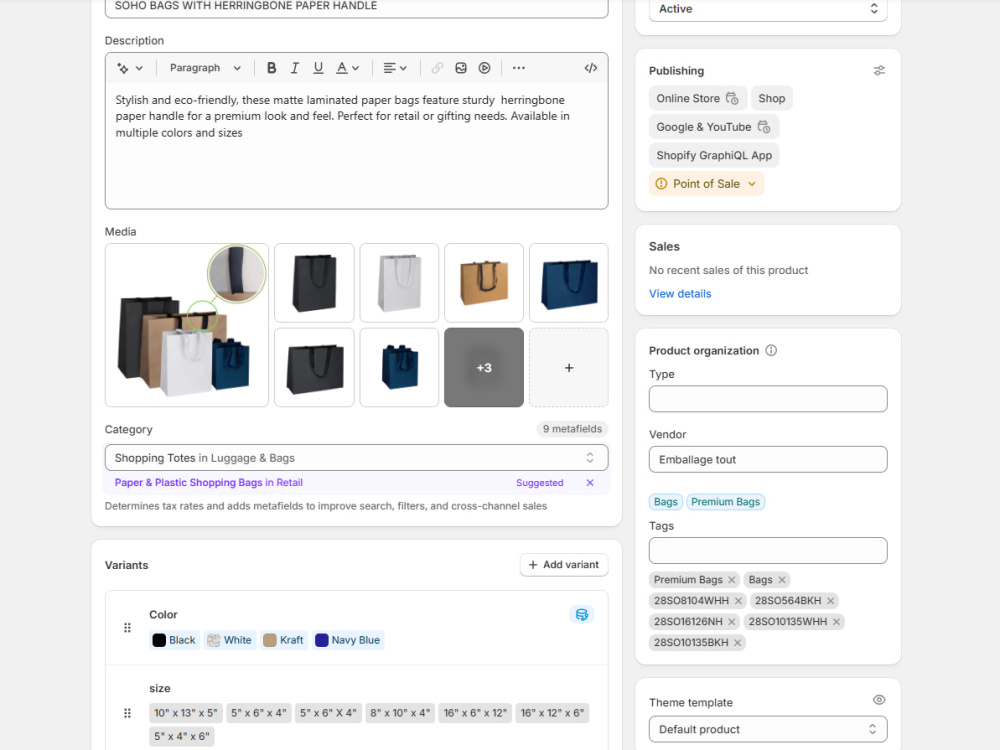
Task: Insert a link in description
Action: (x=437, y=68)
